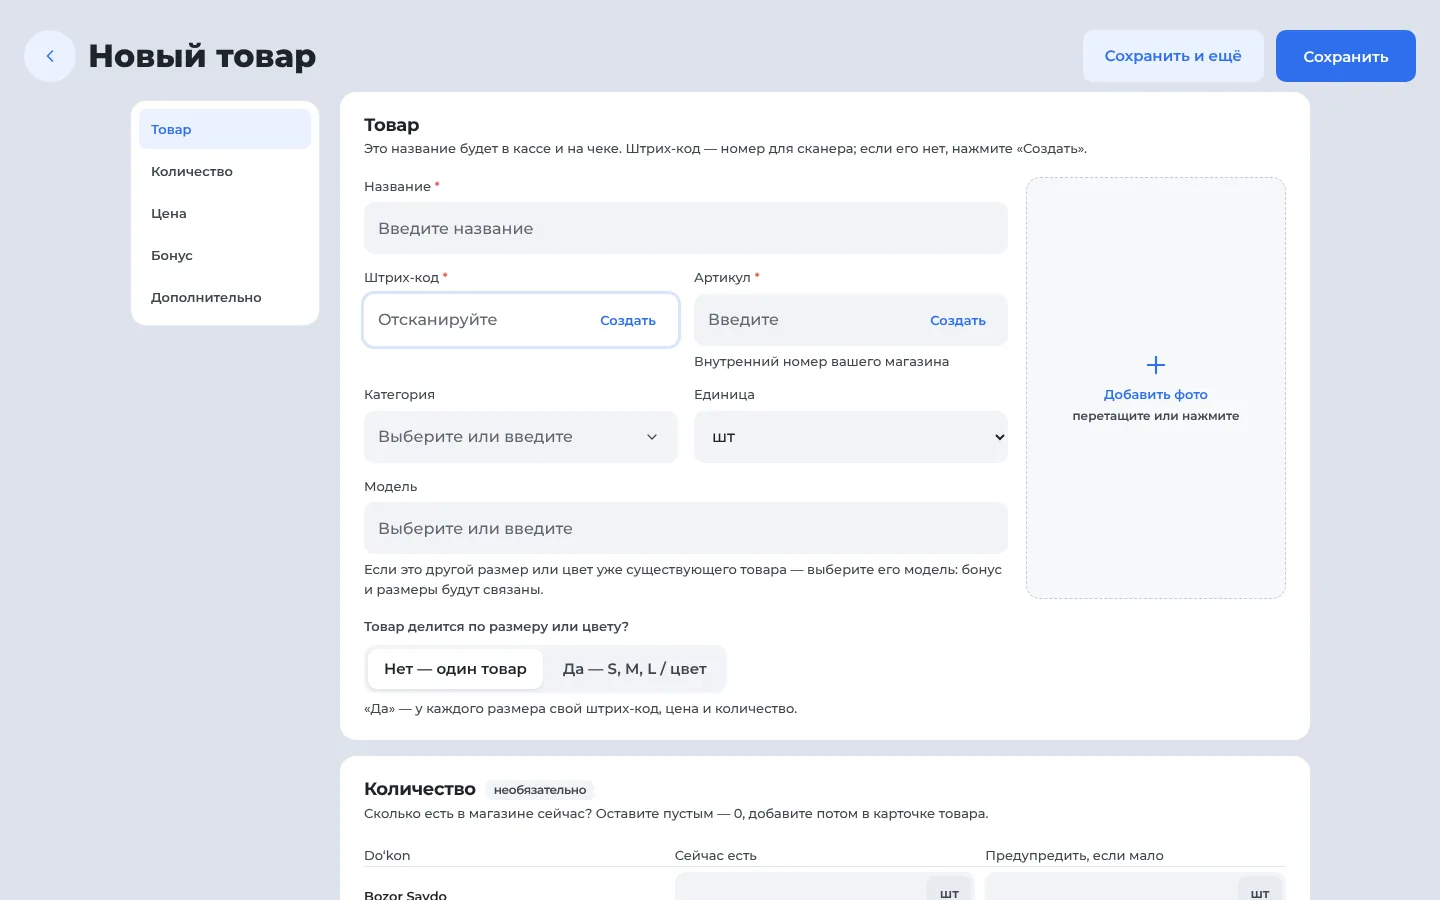Viewport: 1440px width, 900px height.
Task: Click the 'Сохранить и ещё' button
Action: pos(1173,56)
